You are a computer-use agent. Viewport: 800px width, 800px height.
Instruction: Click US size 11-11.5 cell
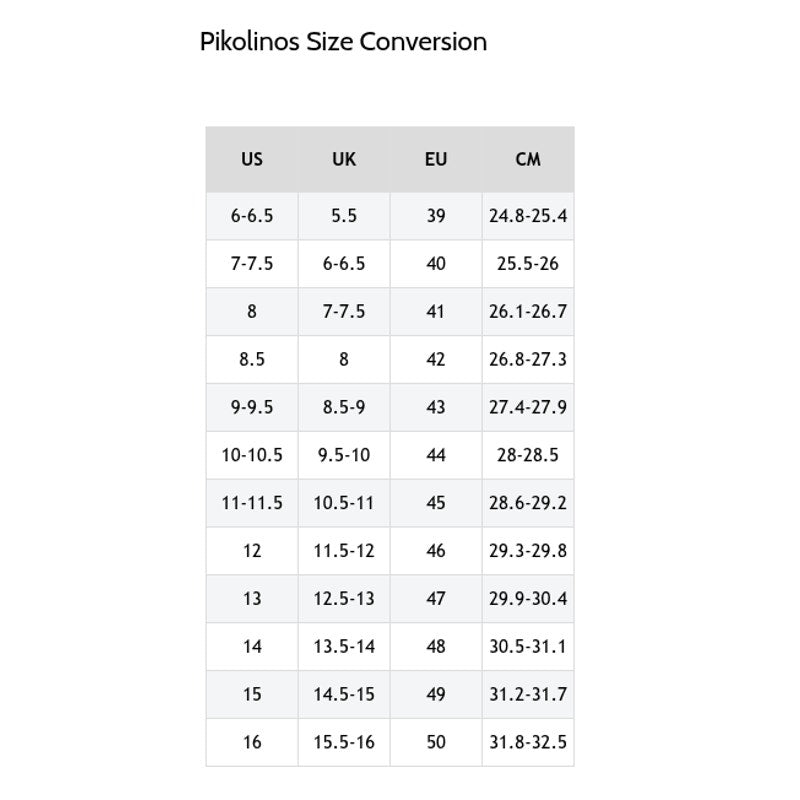252,503
